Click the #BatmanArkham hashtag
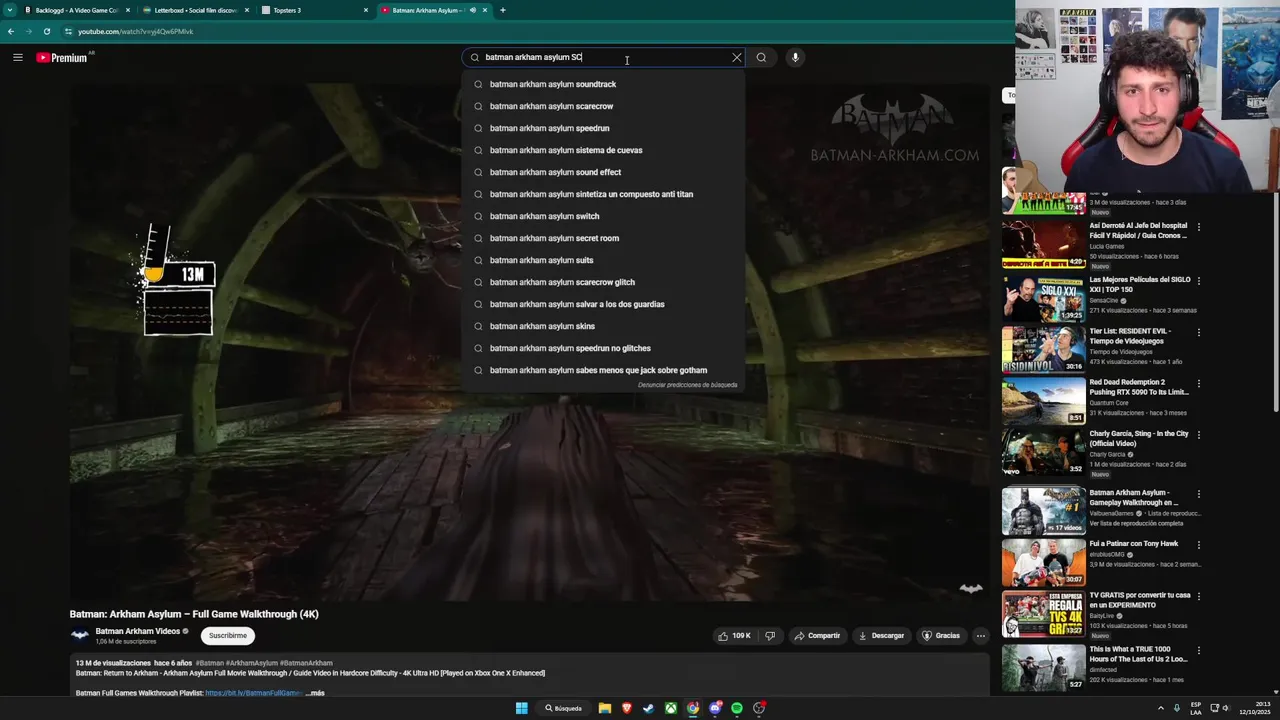Screen dimensions: 1280x720 coord(306,663)
